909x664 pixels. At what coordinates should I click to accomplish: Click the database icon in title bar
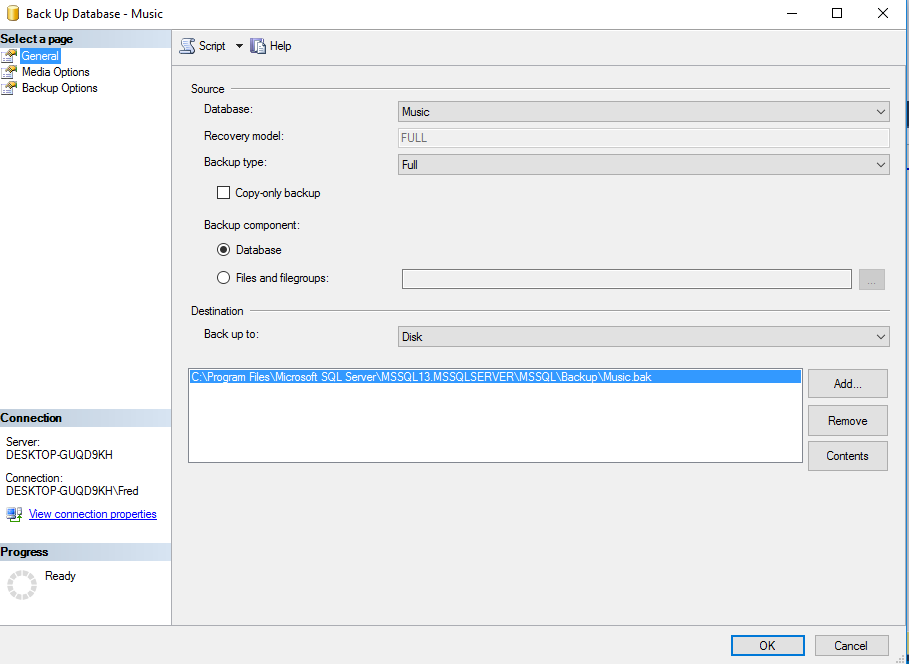tap(13, 14)
